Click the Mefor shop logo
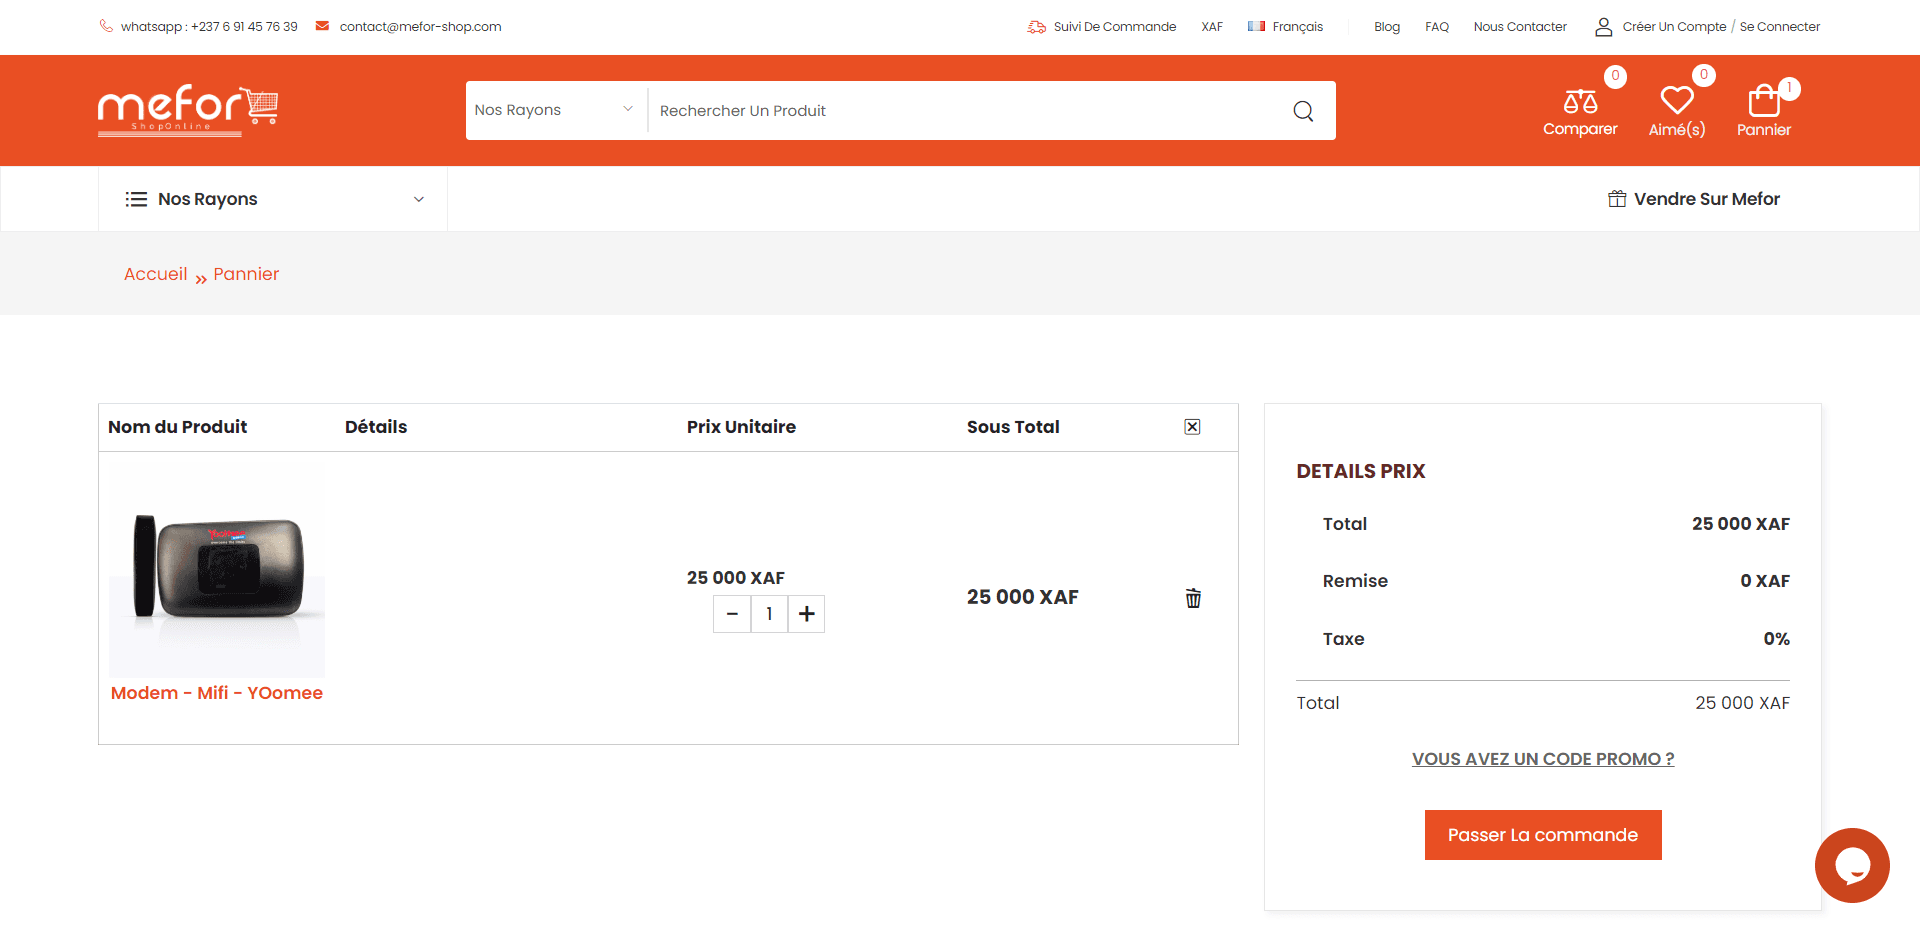Screen dimensions: 1920x928 (188, 110)
